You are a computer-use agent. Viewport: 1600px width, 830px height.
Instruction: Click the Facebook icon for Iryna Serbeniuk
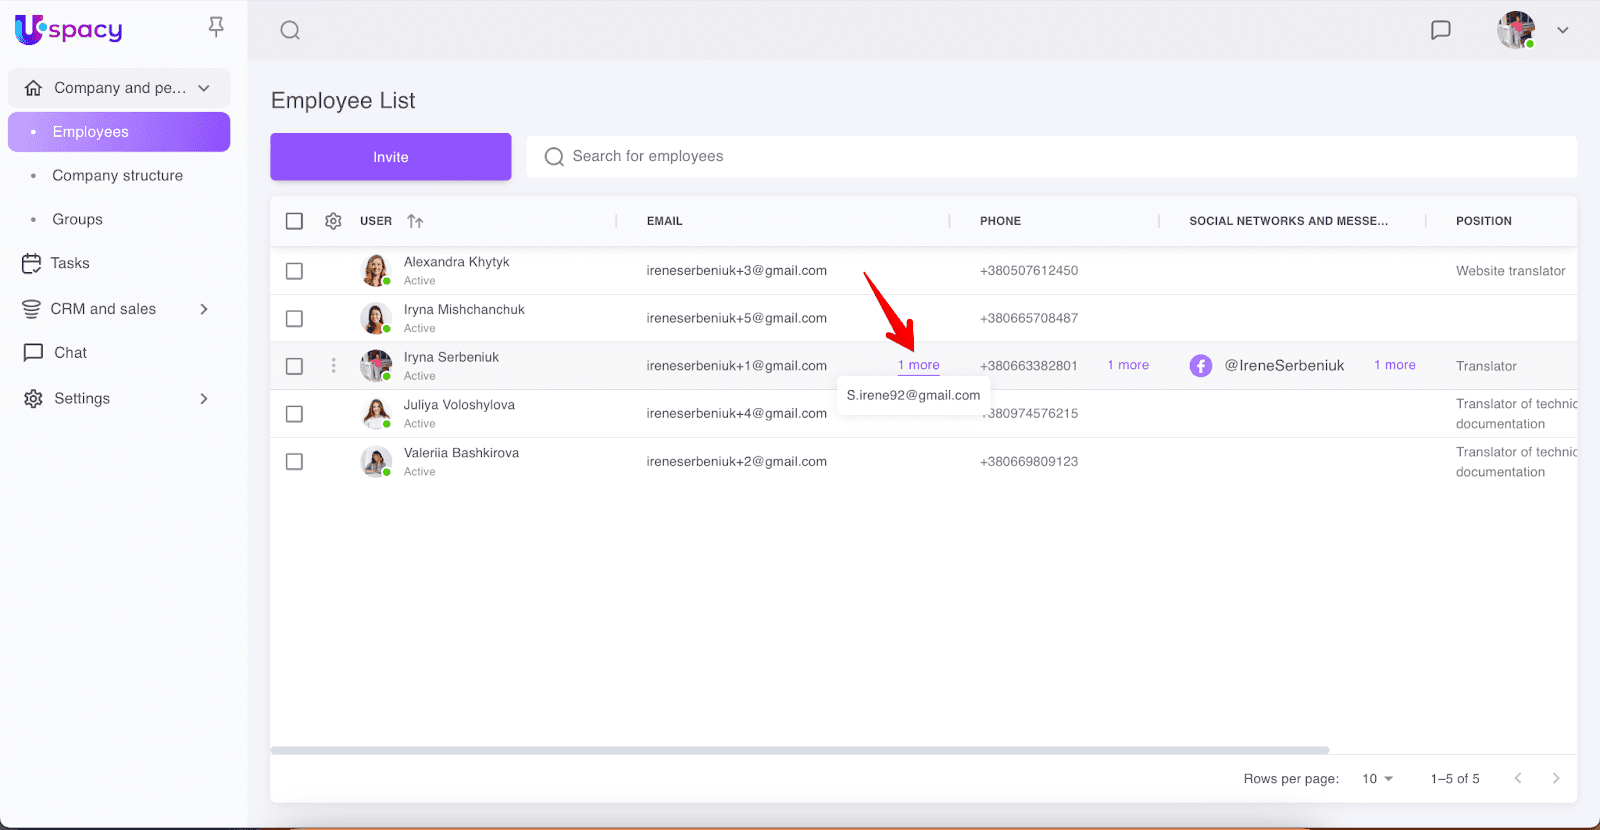(1200, 366)
